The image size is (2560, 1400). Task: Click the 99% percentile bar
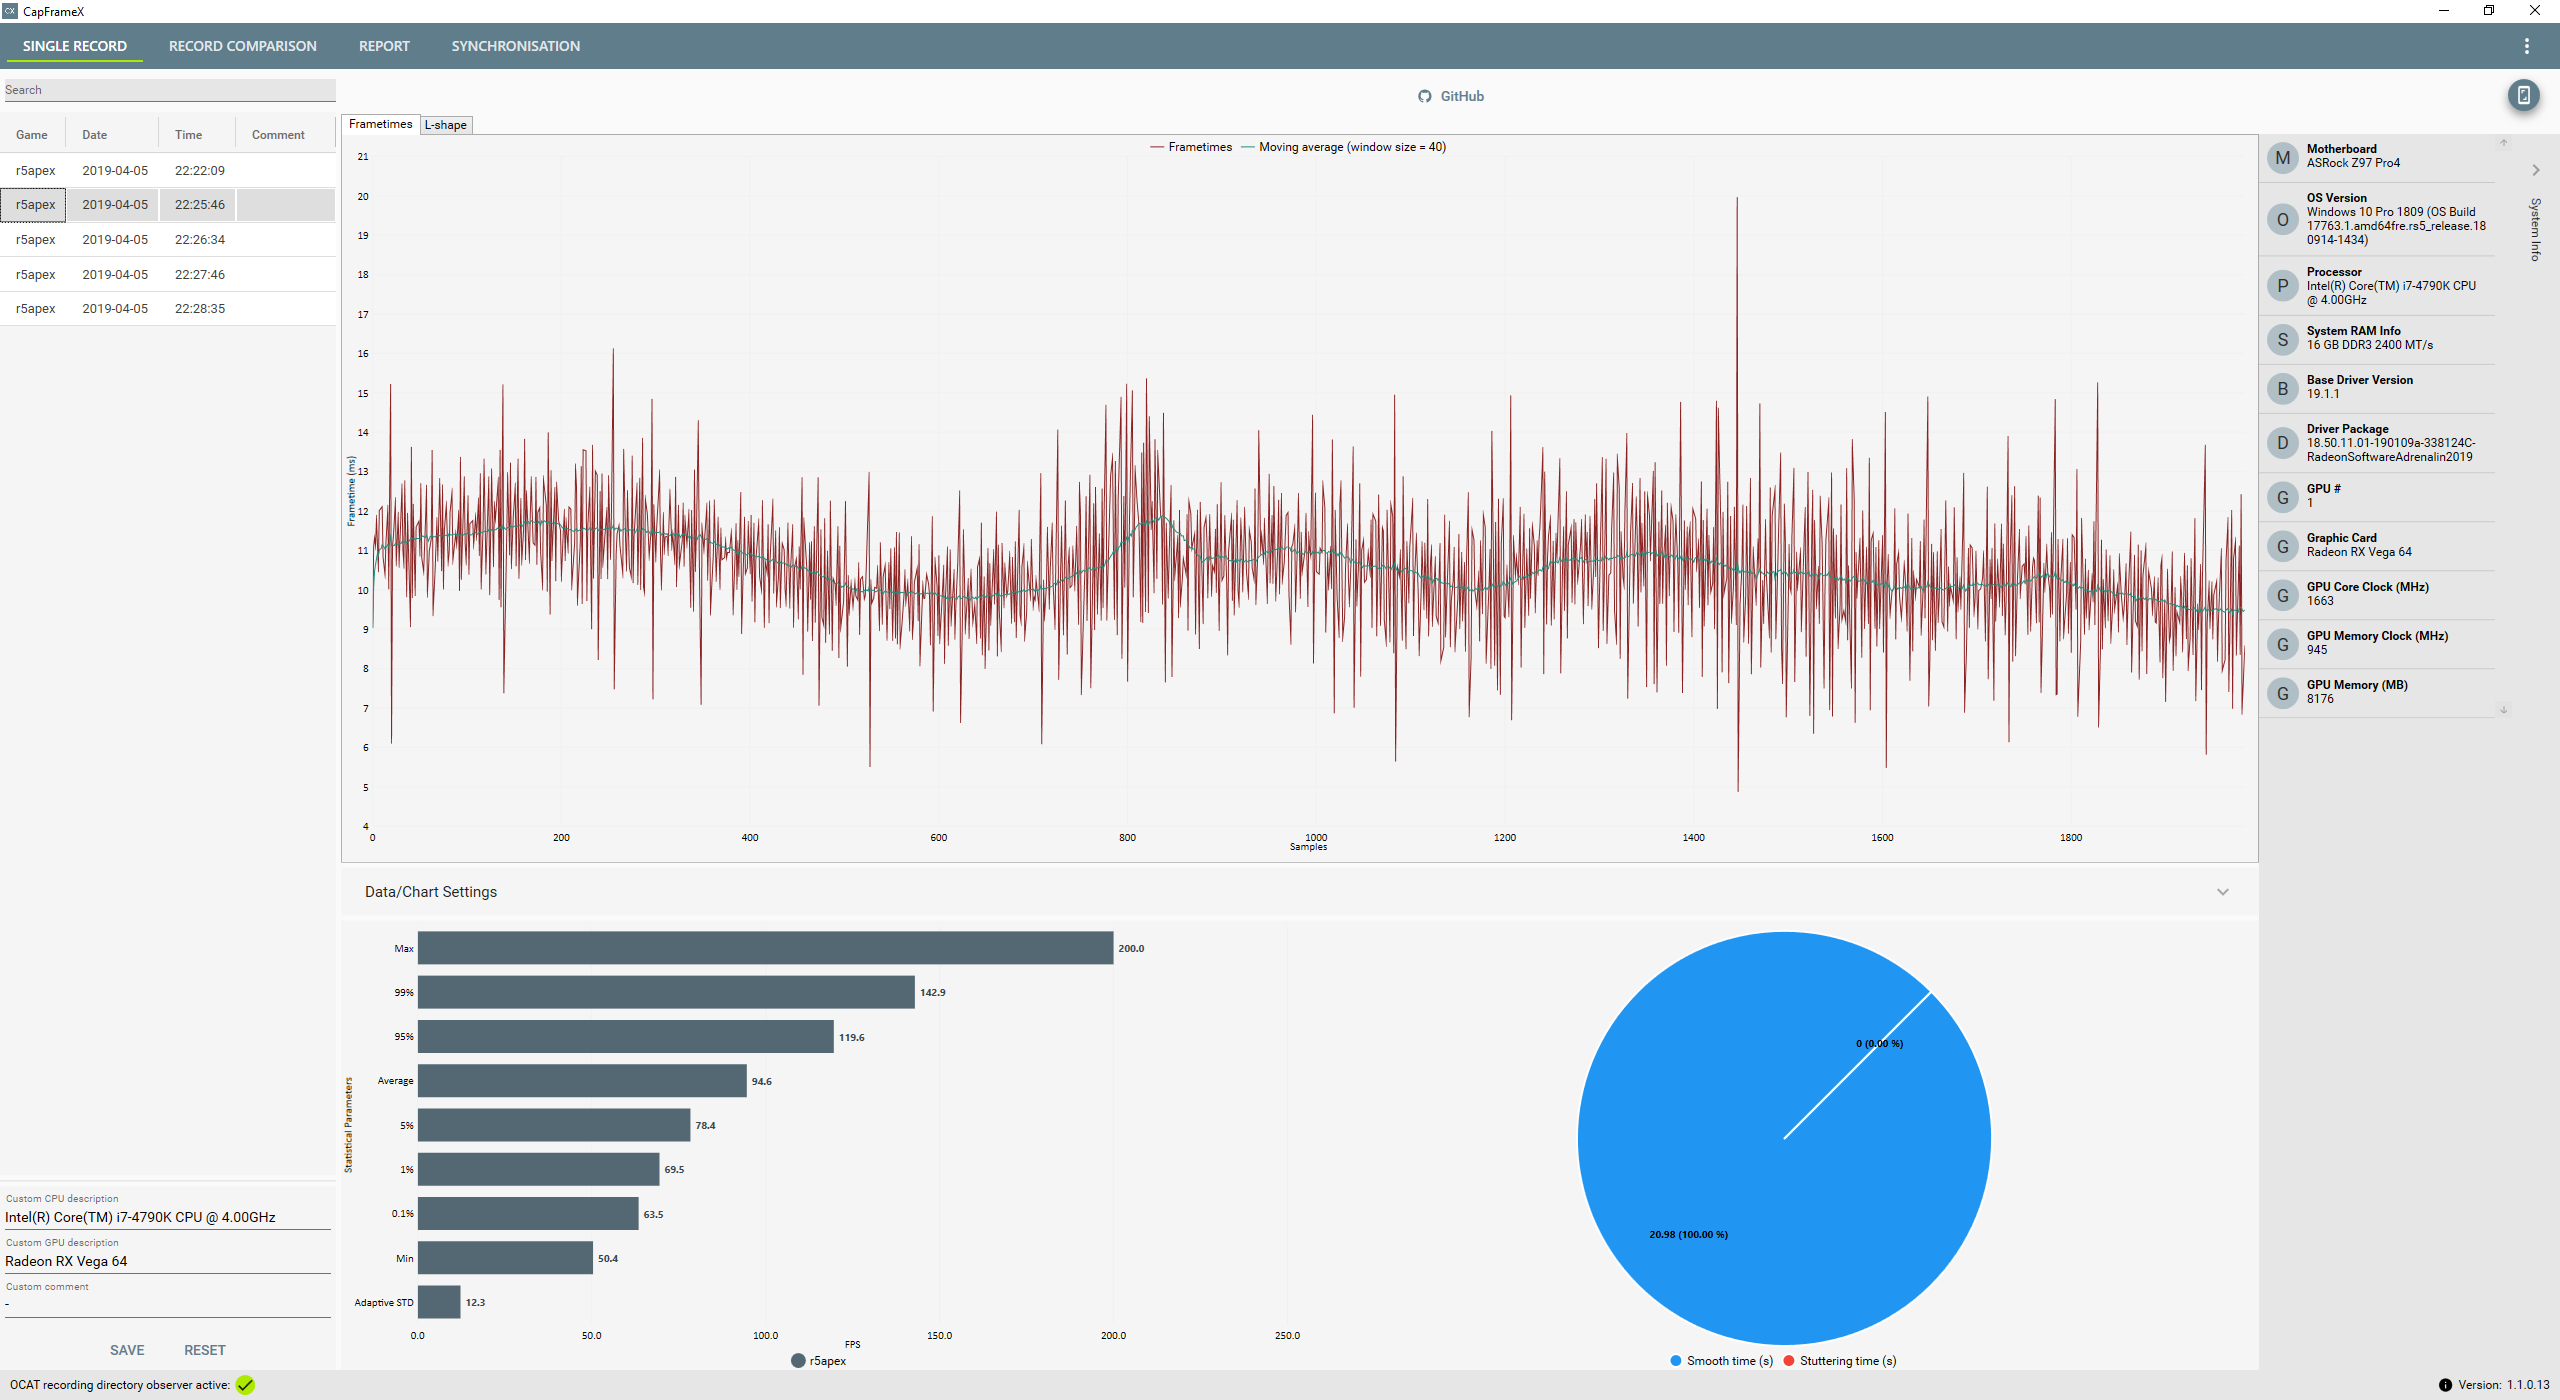[666, 992]
